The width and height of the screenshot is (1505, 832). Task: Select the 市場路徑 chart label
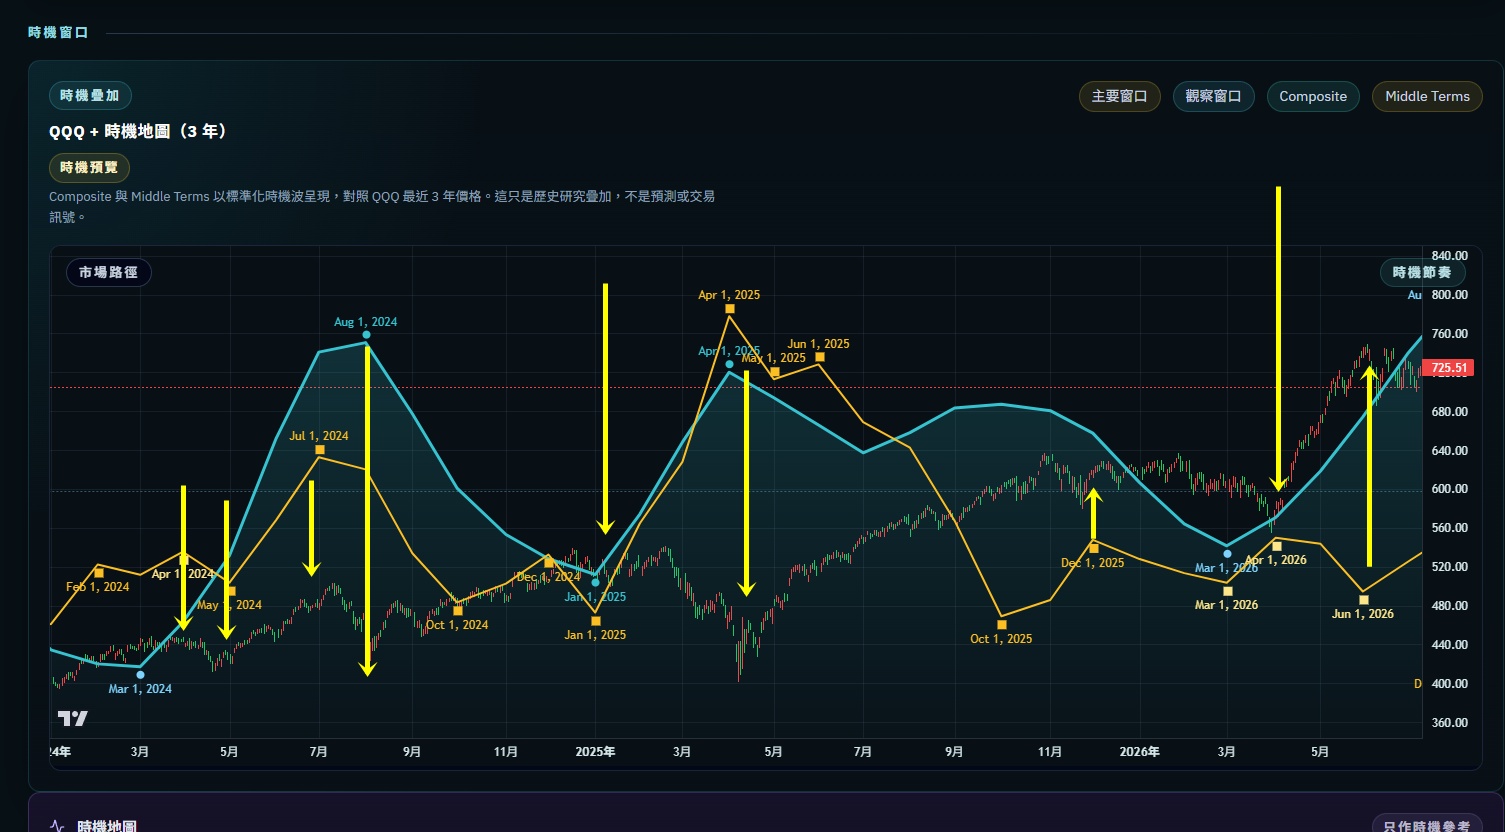tap(108, 272)
